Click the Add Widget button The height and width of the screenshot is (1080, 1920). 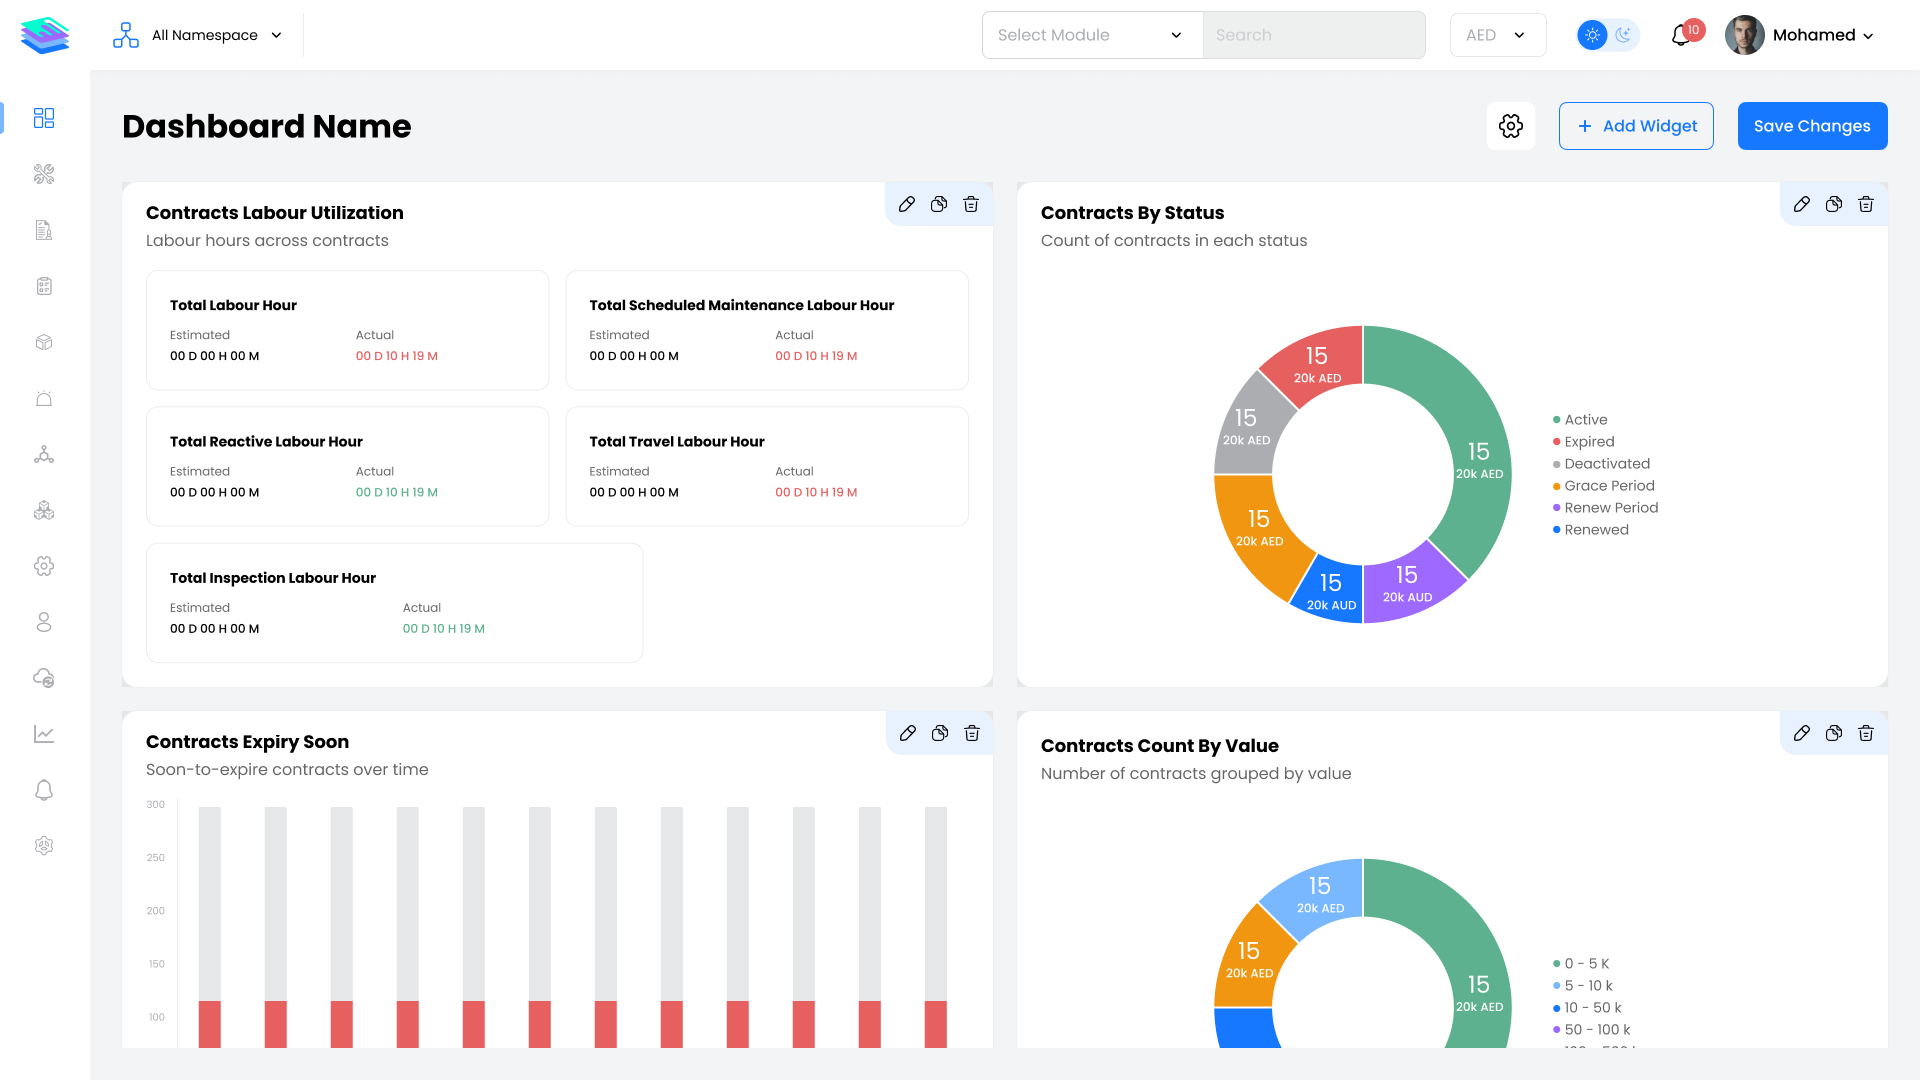[x=1636, y=126]
